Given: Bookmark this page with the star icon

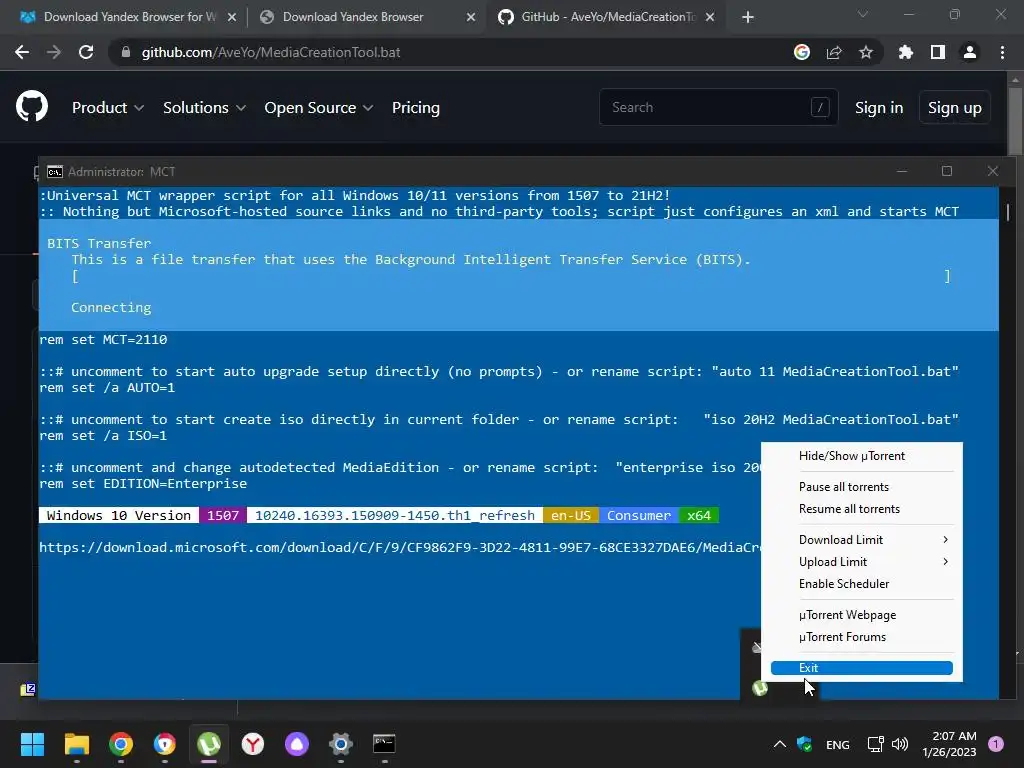Looking at the screenshot, I should click(x=866, y=52).
